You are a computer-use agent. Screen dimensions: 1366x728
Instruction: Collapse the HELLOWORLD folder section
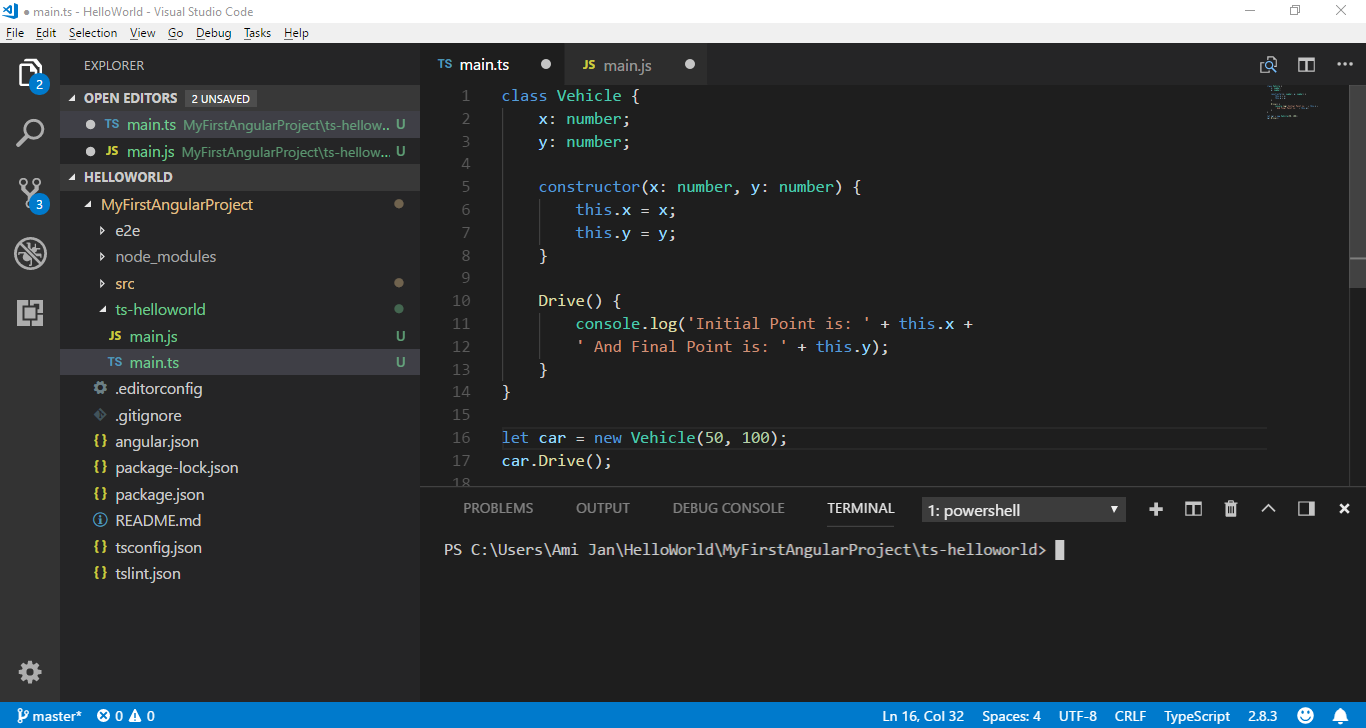[71, 177]
